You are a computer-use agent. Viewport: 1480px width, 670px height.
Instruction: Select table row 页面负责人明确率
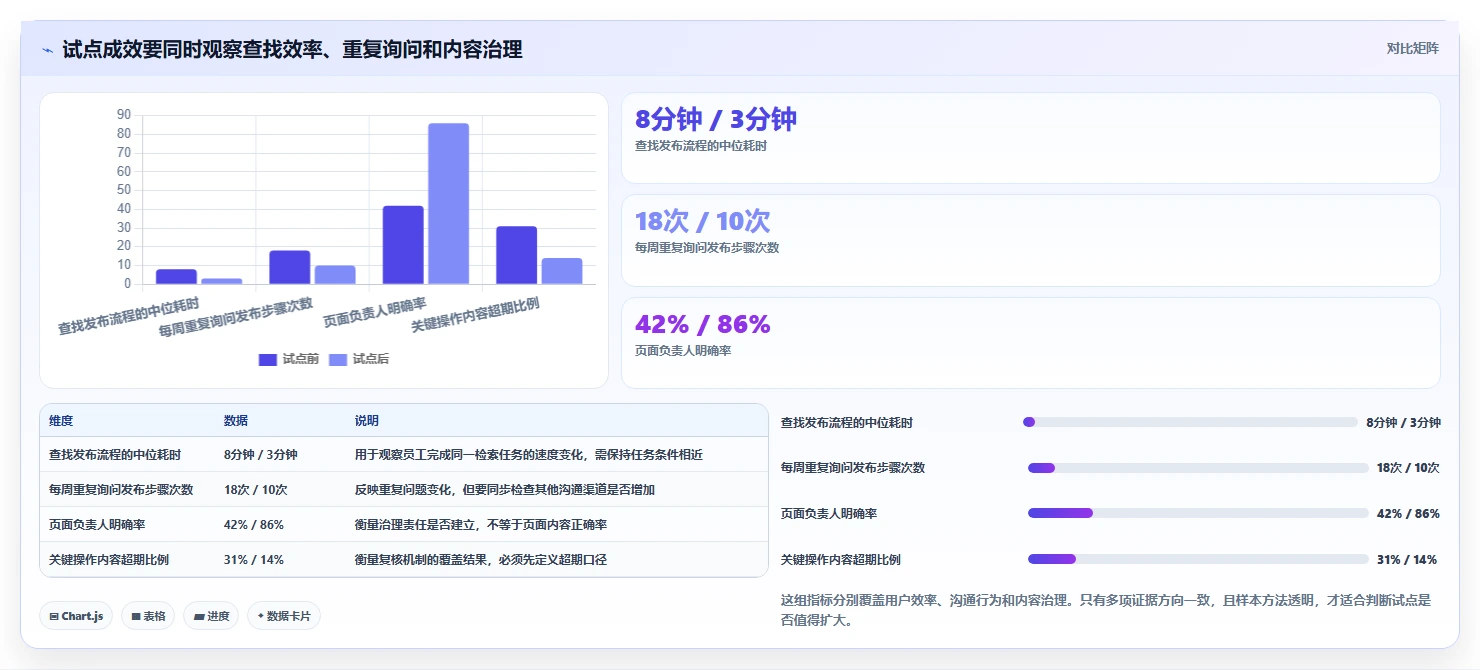tap(404, 524)
